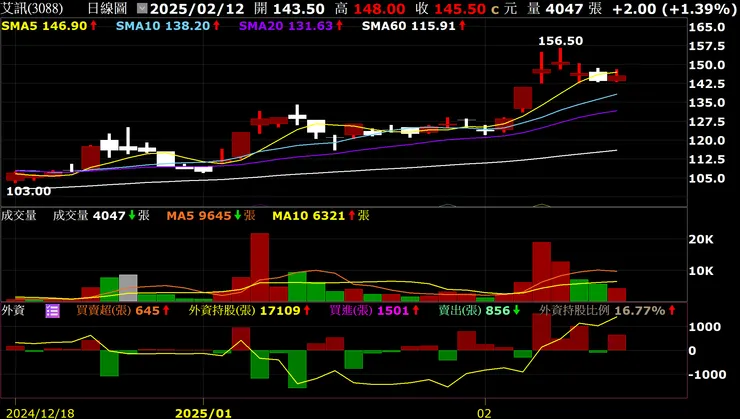
Task: Select the high price 148.00
Action: [x=379, y=8]
